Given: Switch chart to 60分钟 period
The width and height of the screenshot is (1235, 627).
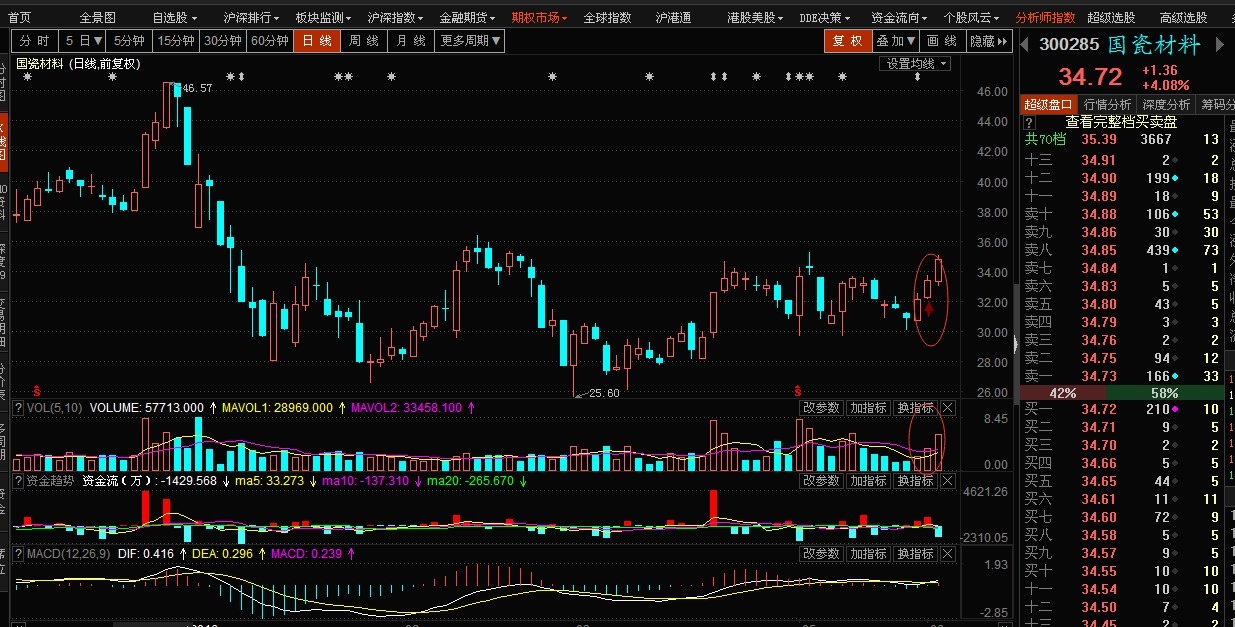Looking at the screenshot, I should (x=269, y=41).
